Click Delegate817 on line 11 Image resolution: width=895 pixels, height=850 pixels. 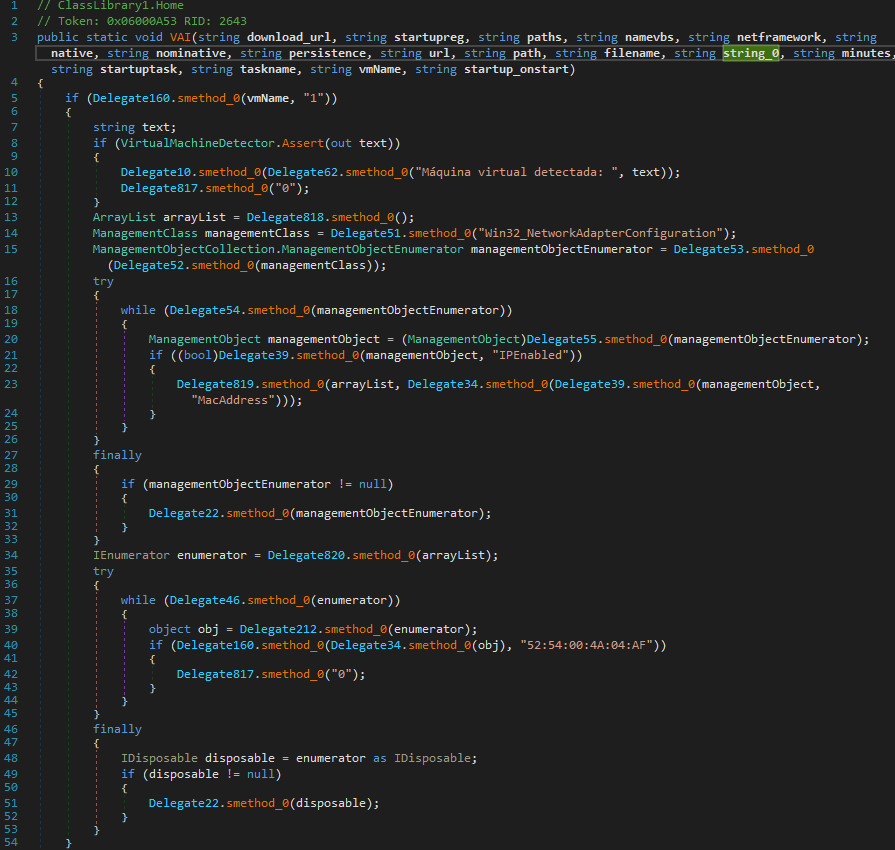click(x=159, y=188)
